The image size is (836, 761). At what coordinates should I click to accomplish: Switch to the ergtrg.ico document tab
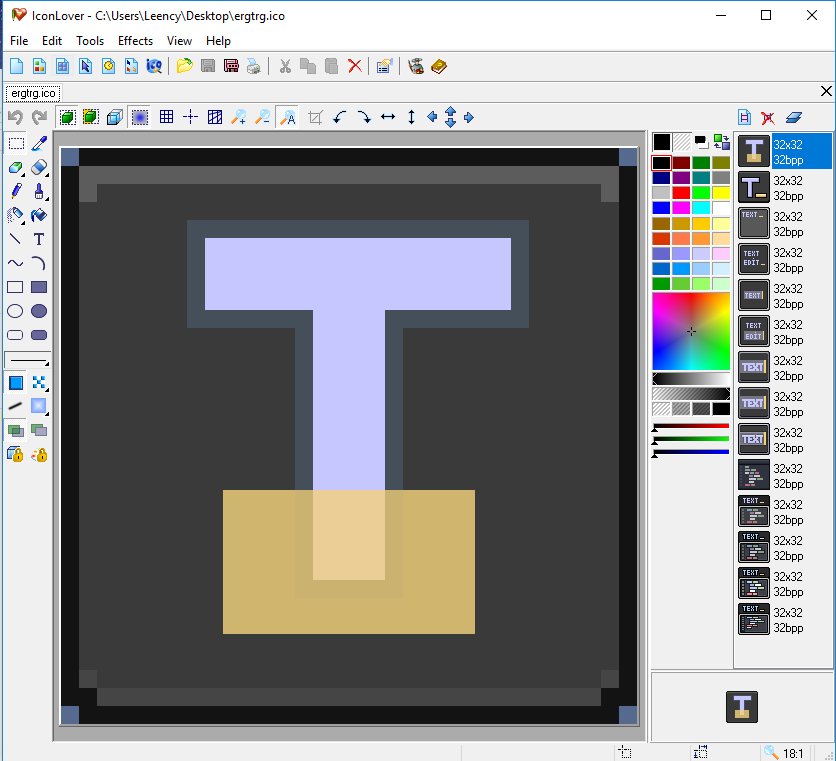click(32, 92)
